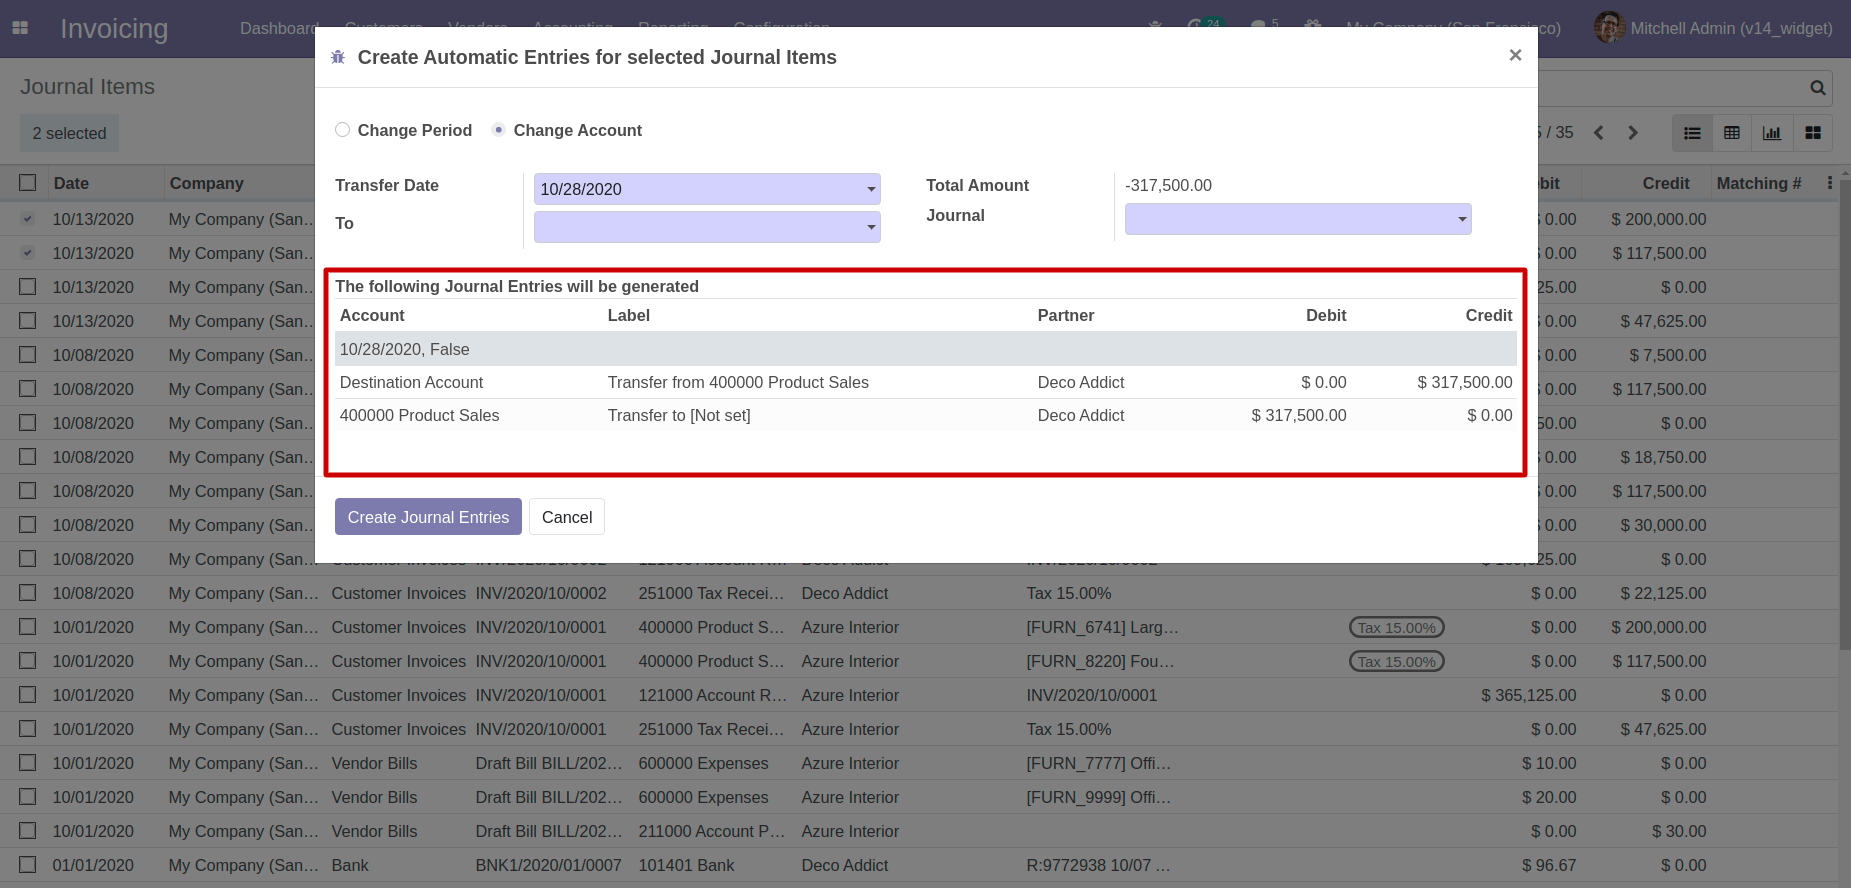
Task: Open the developer tools bug icon in navbar
Action: [1155, 25]
